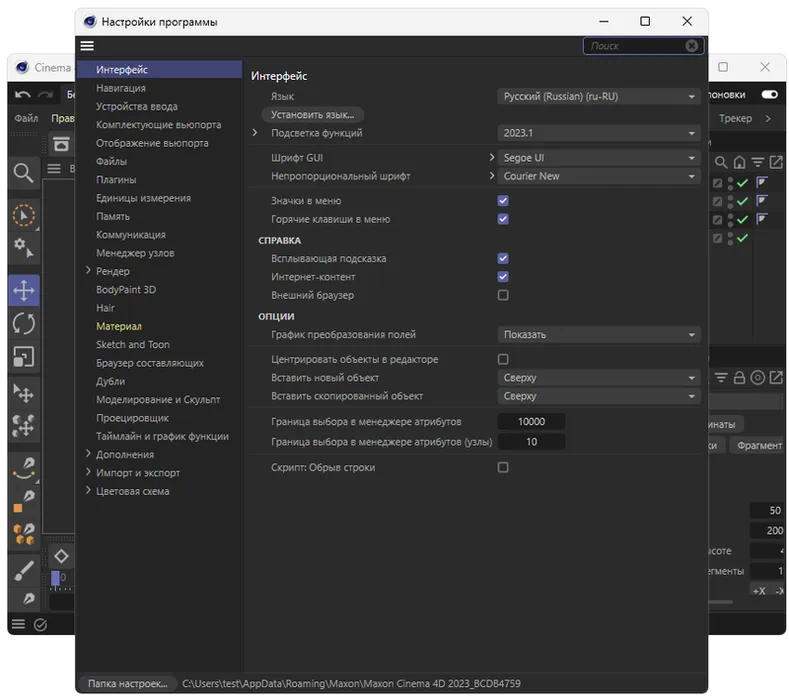Open the Courier New font dropdown
The image size is (789, 700).
[x=599, y=176]
